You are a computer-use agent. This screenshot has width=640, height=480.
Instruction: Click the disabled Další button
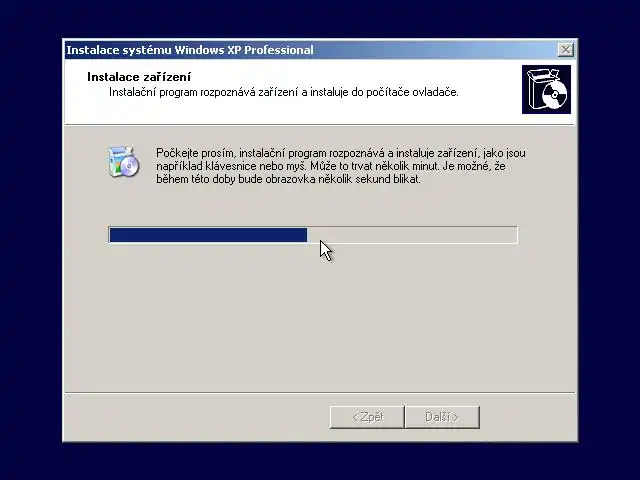click(442, 417)
